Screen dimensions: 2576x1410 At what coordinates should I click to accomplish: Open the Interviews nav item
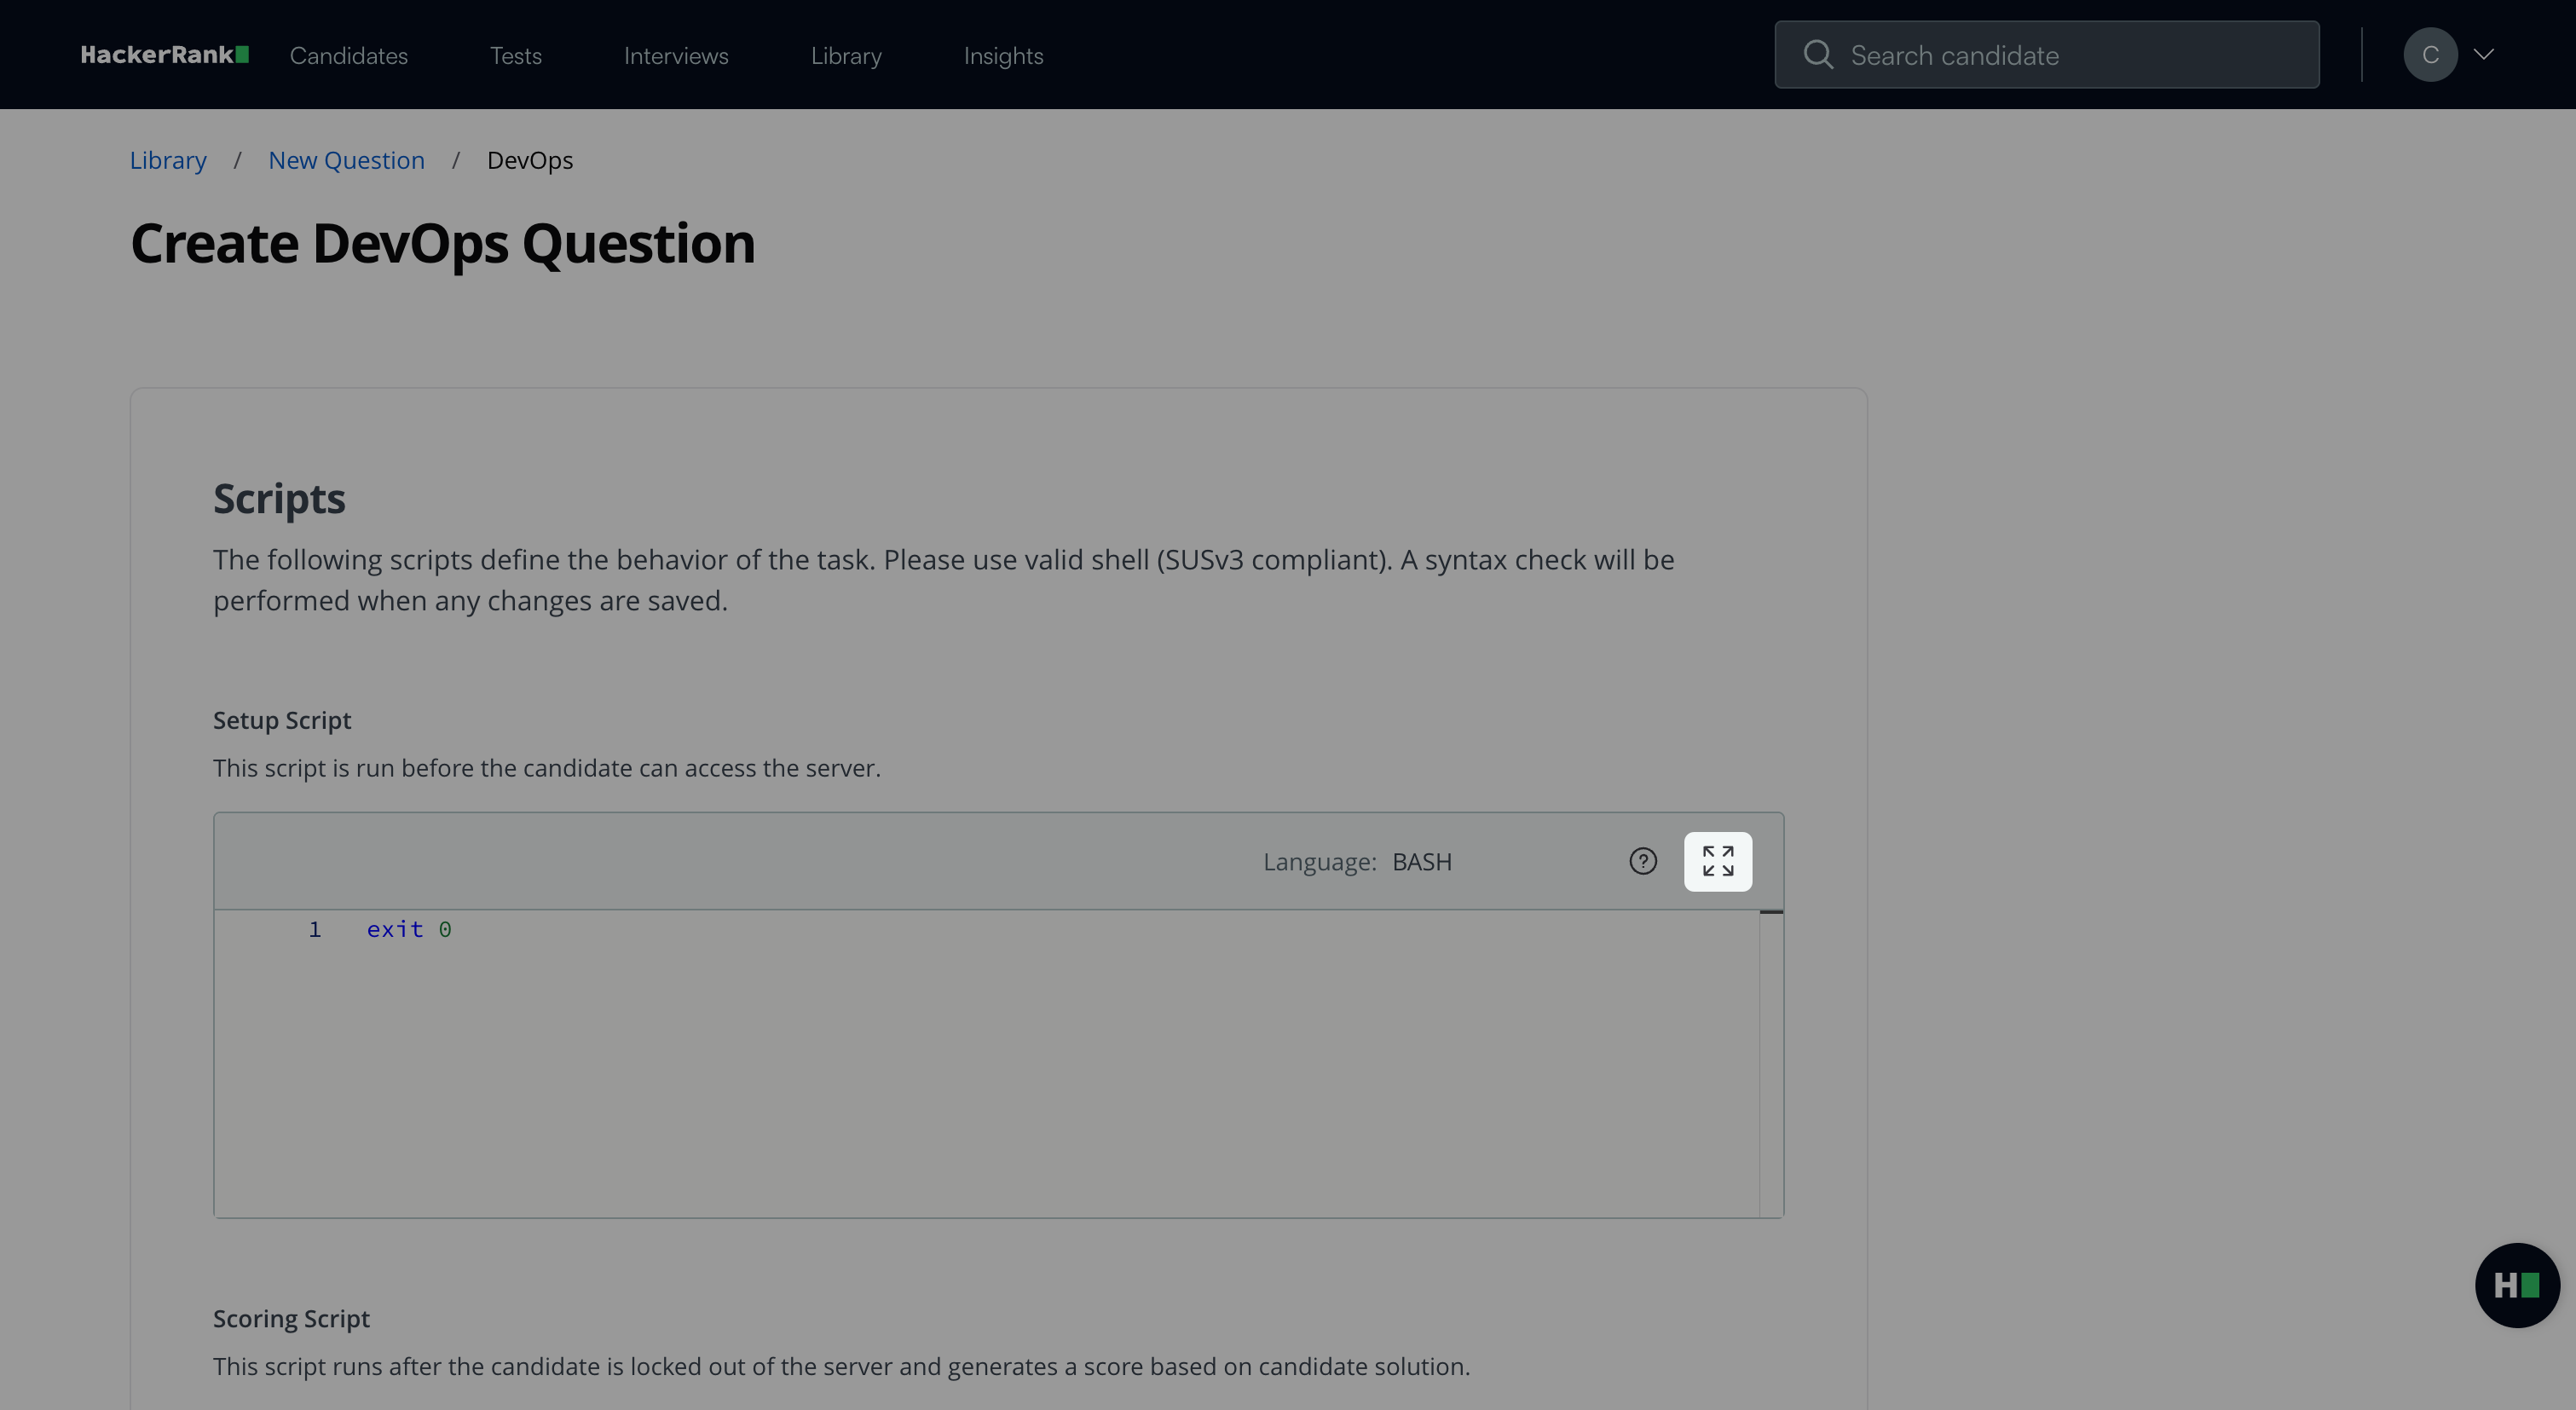point(676,56)
